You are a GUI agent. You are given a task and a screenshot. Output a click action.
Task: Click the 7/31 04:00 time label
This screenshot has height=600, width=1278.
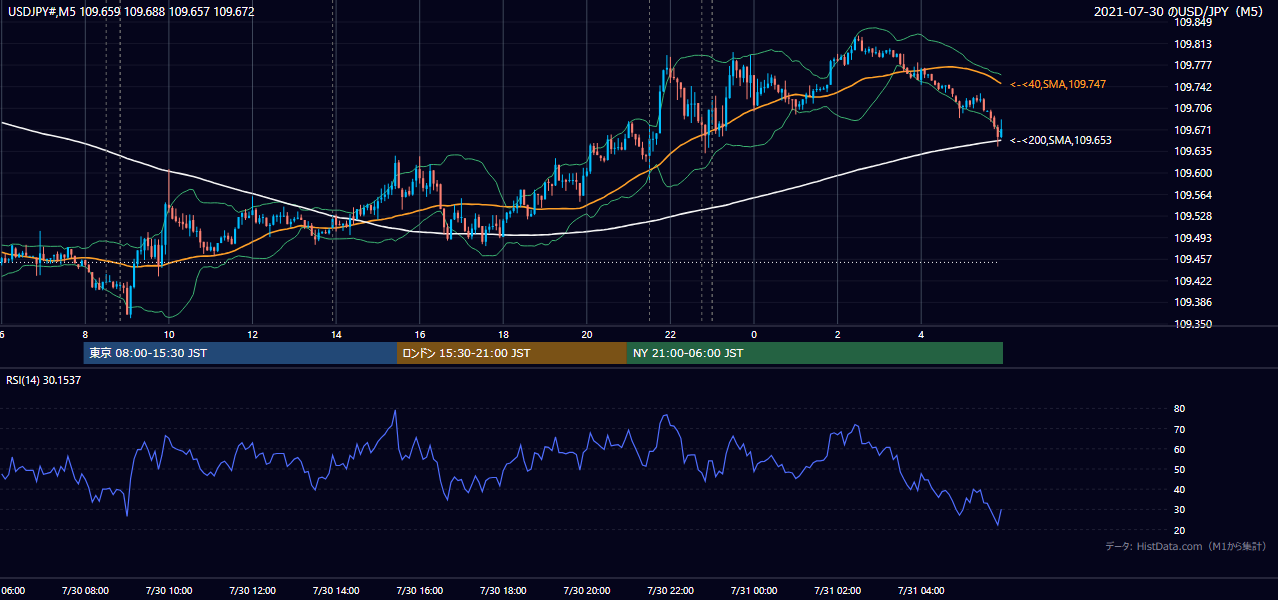point(921,591)
